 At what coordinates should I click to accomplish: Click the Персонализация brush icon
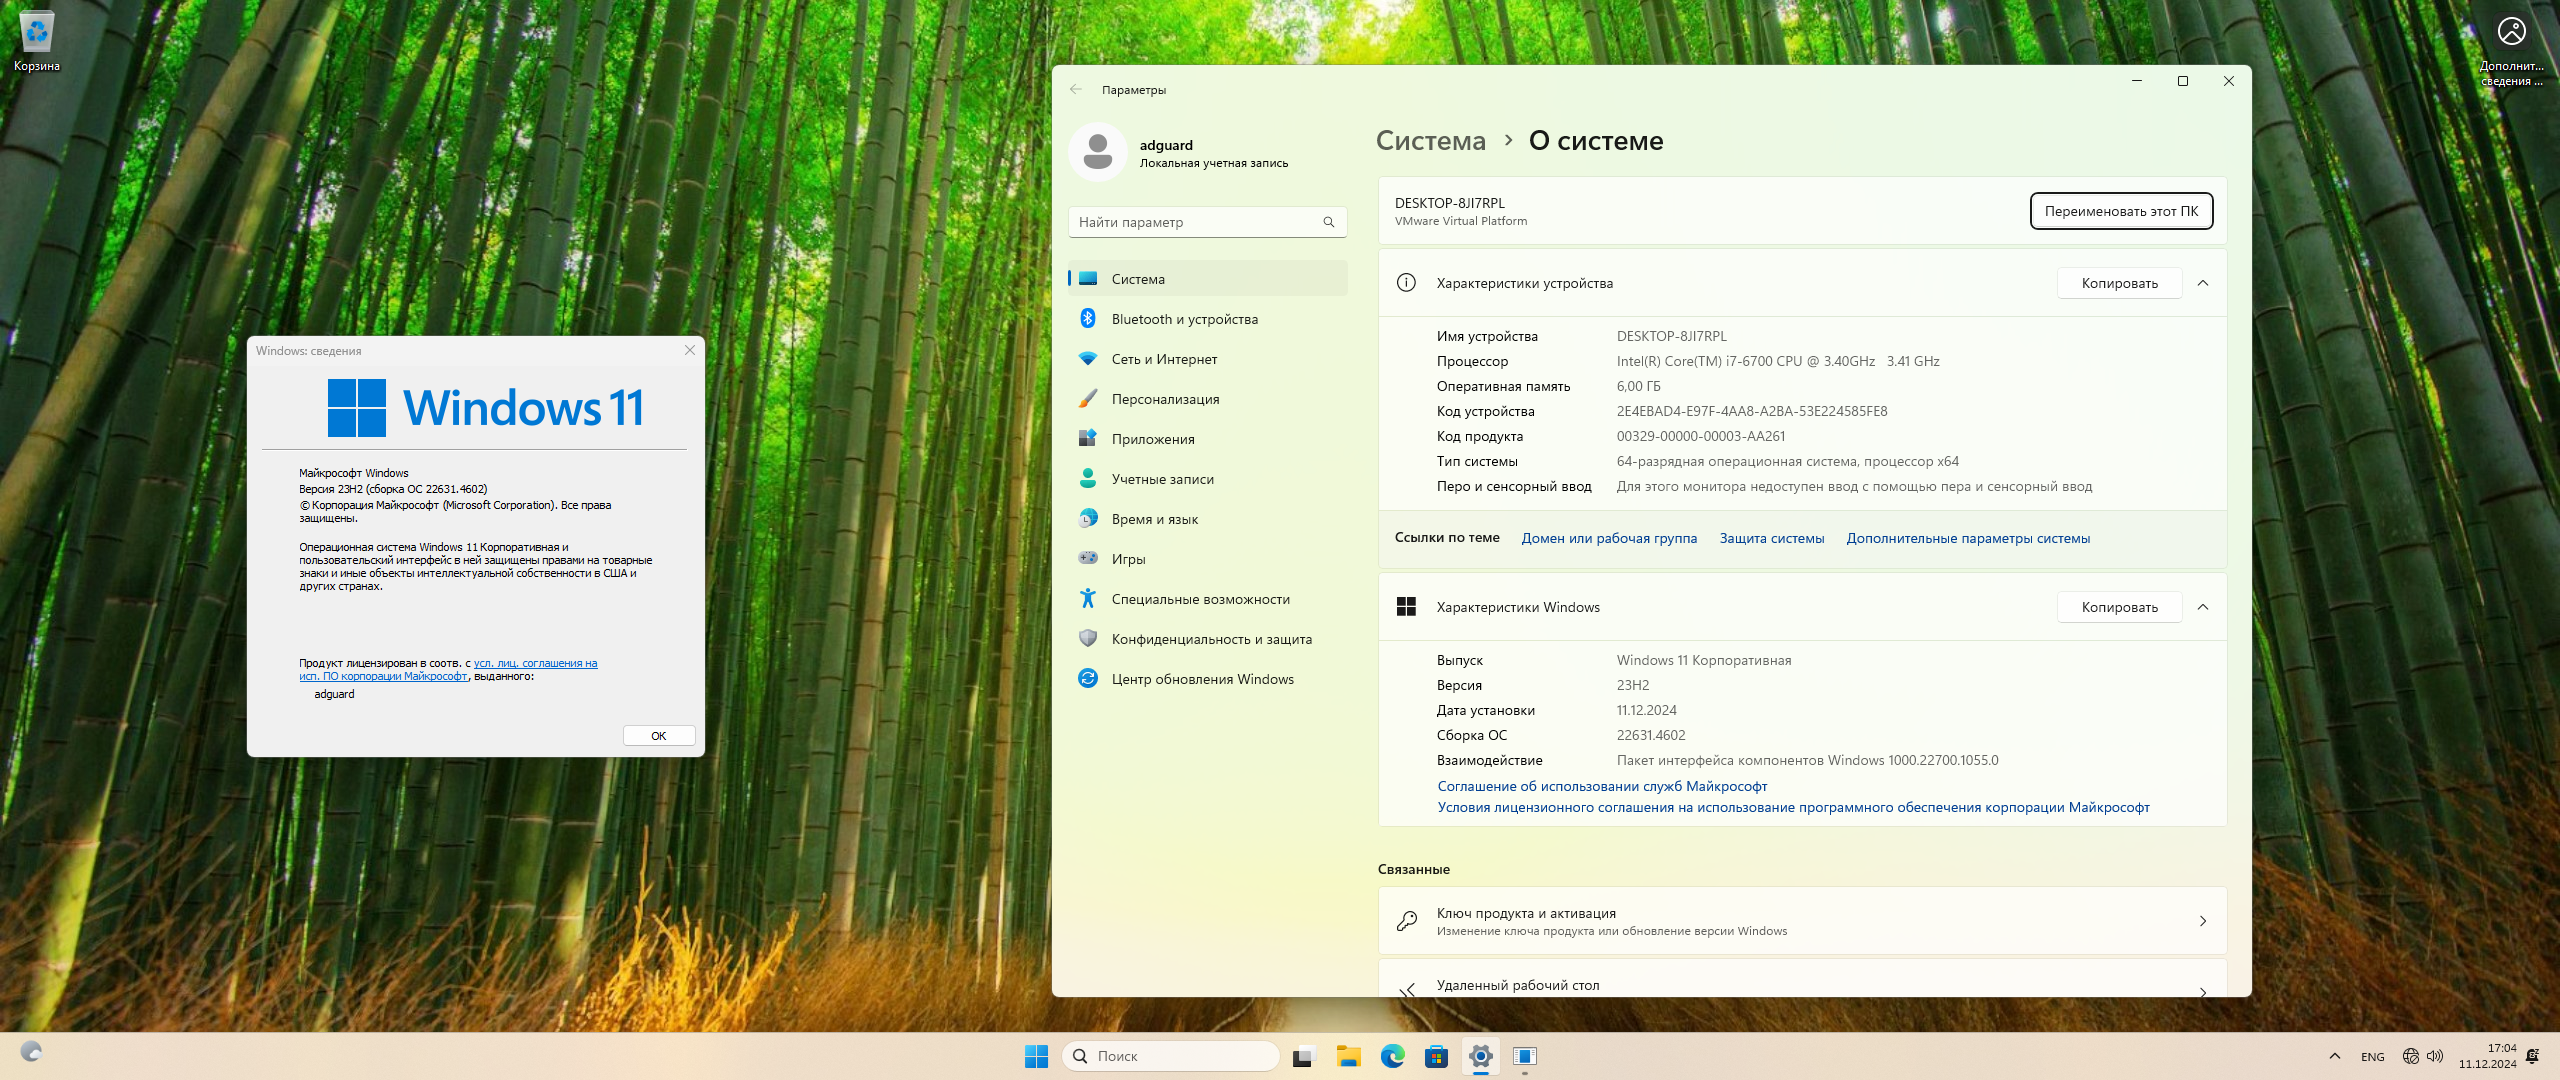point(1088,399)
